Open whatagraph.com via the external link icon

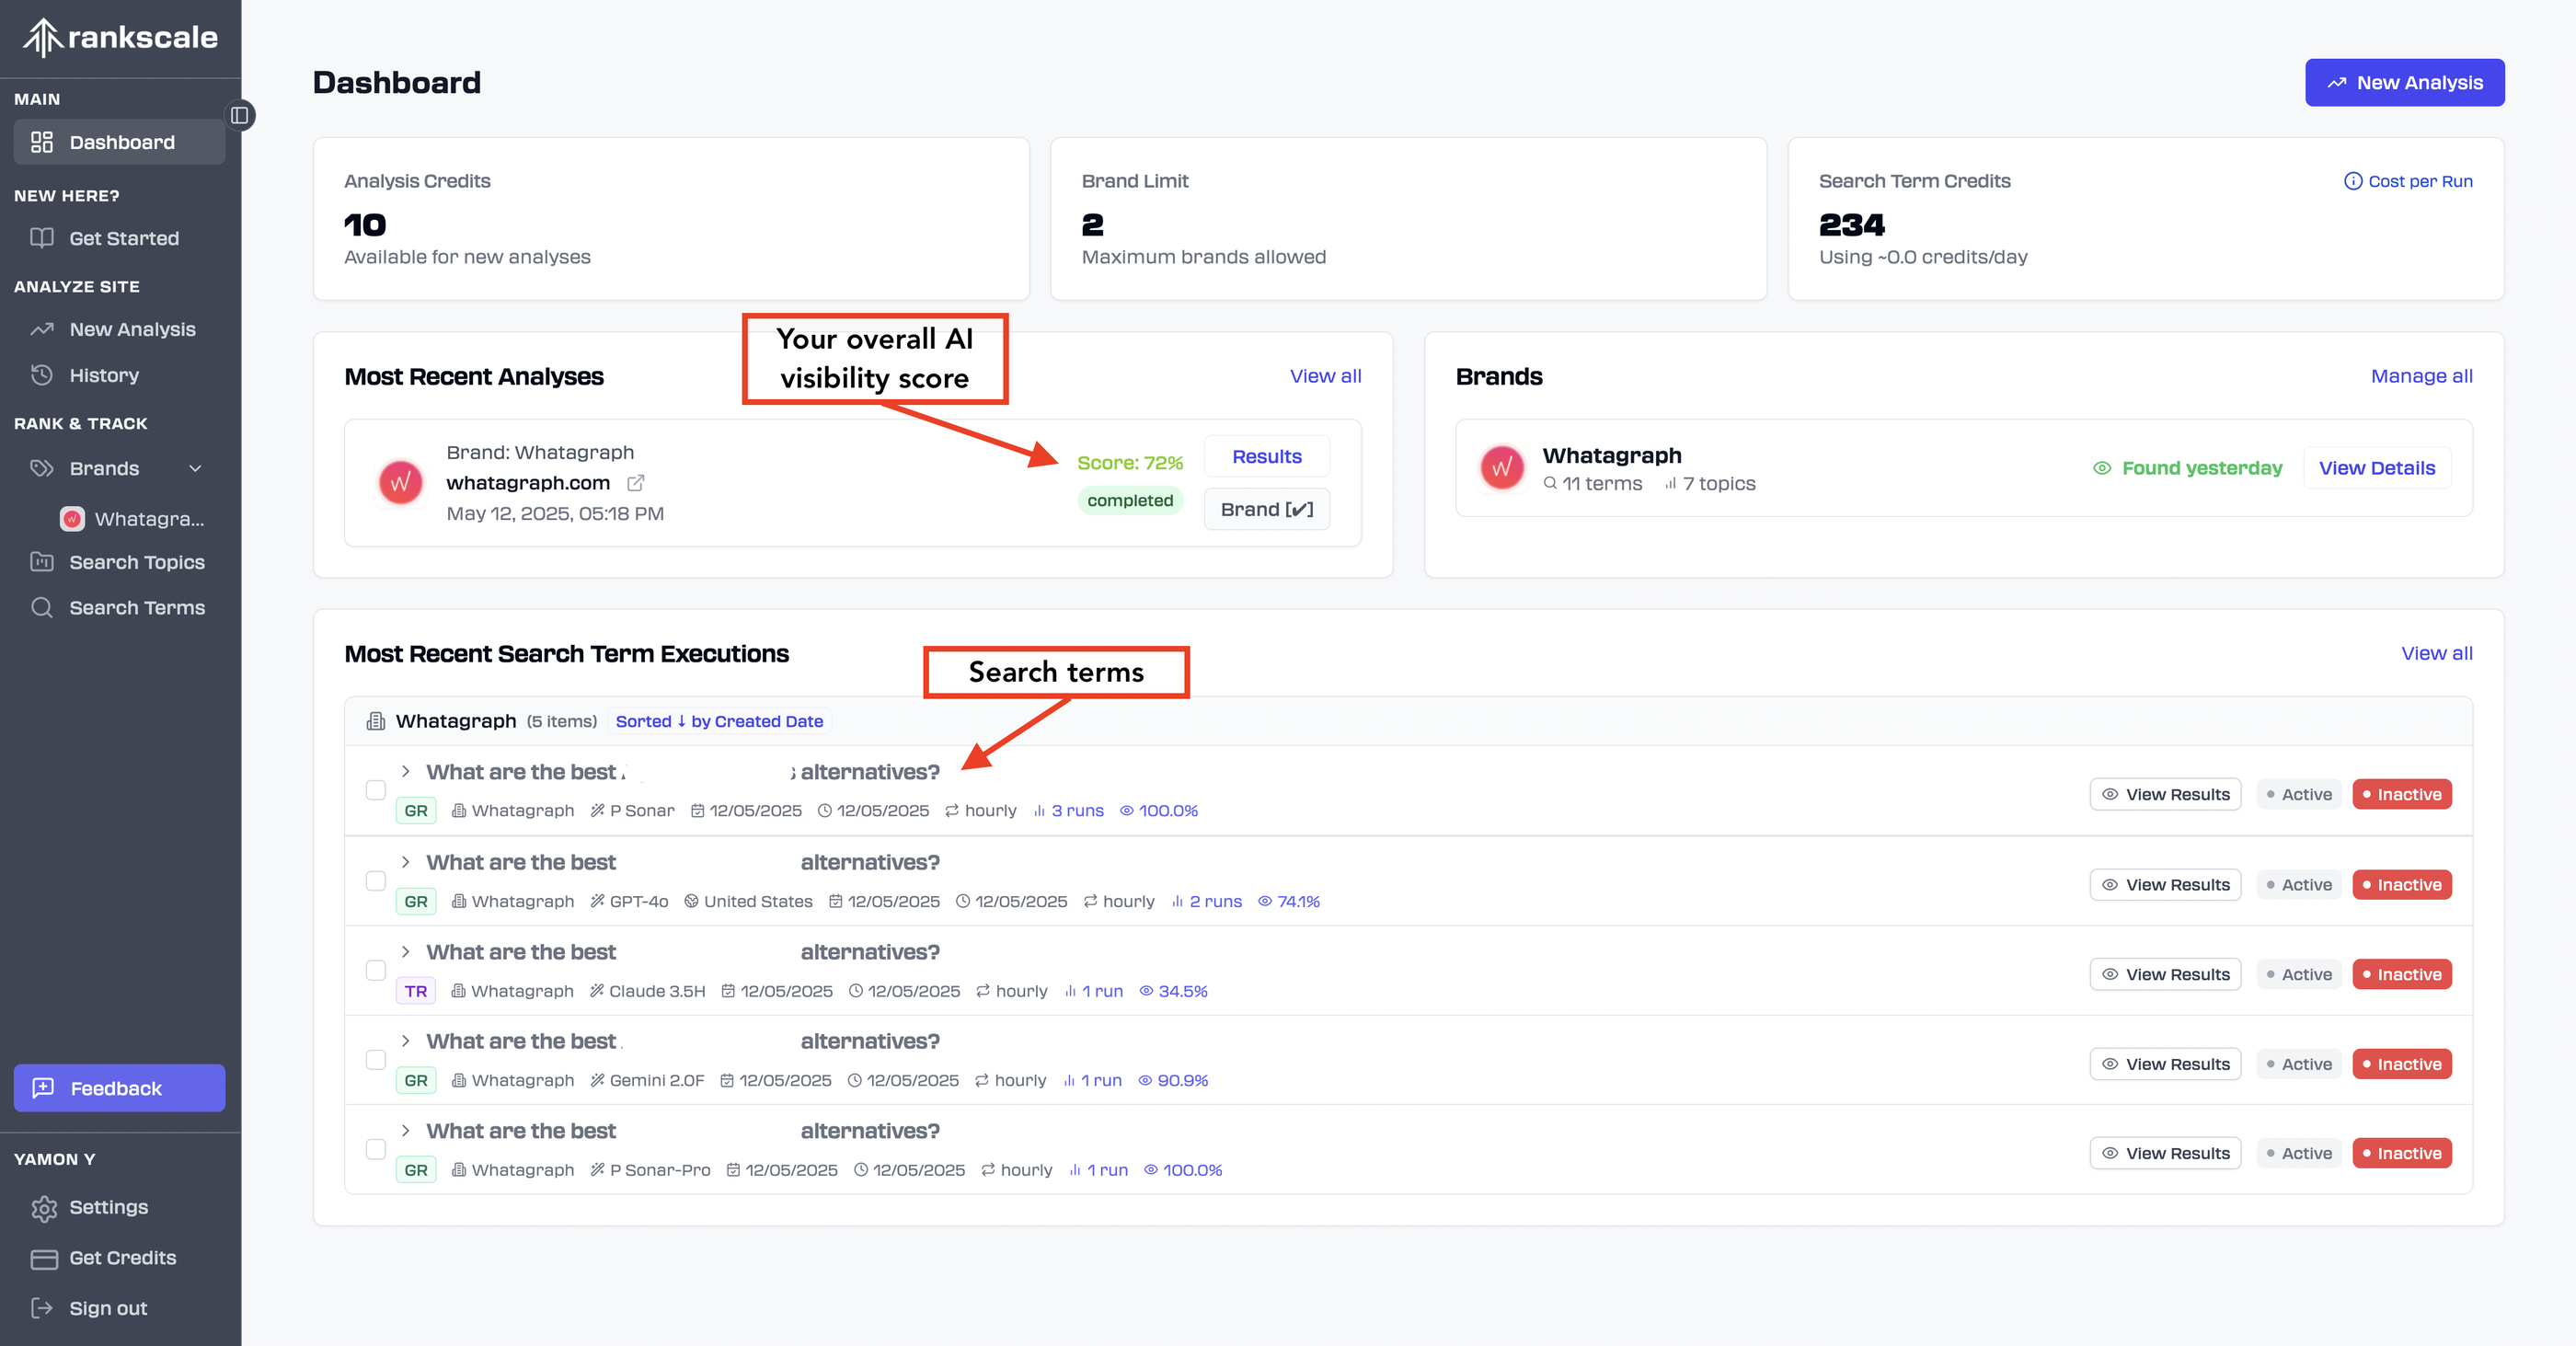tap(637, 483)
